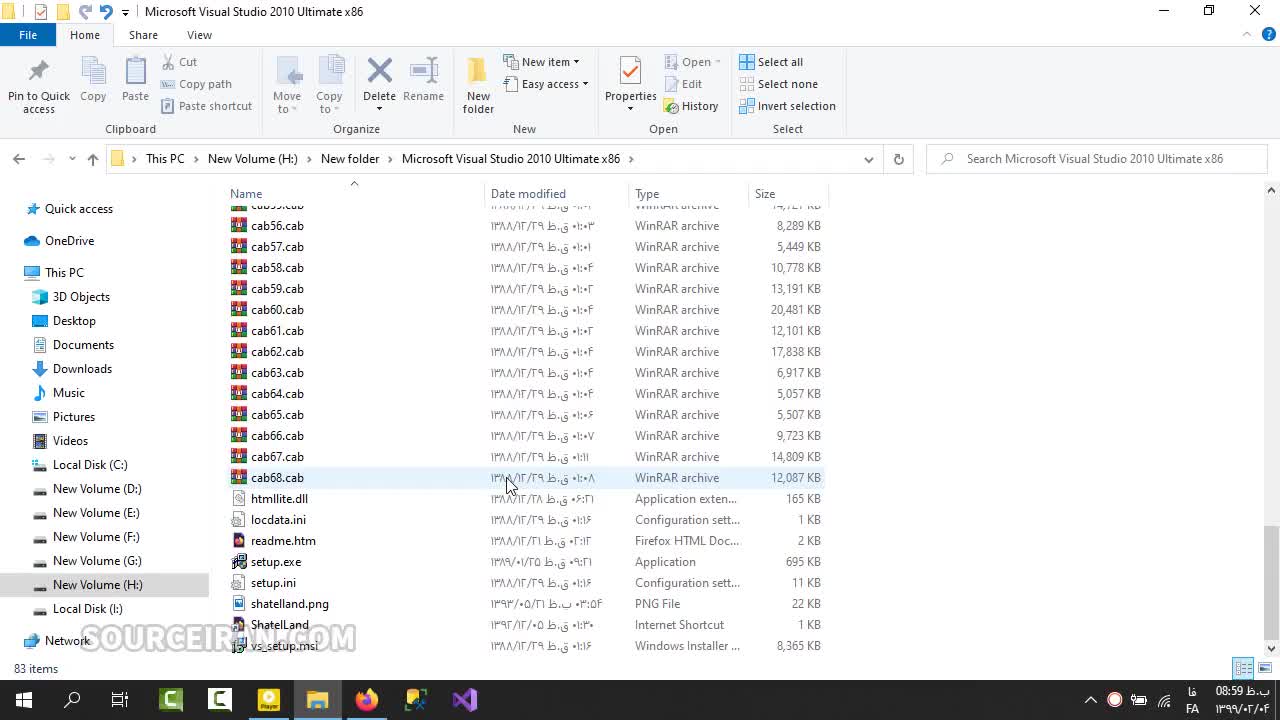The height and width of the screenshot is (720, 1280).
Task: Click Select all button
Action: click(771, 62)
